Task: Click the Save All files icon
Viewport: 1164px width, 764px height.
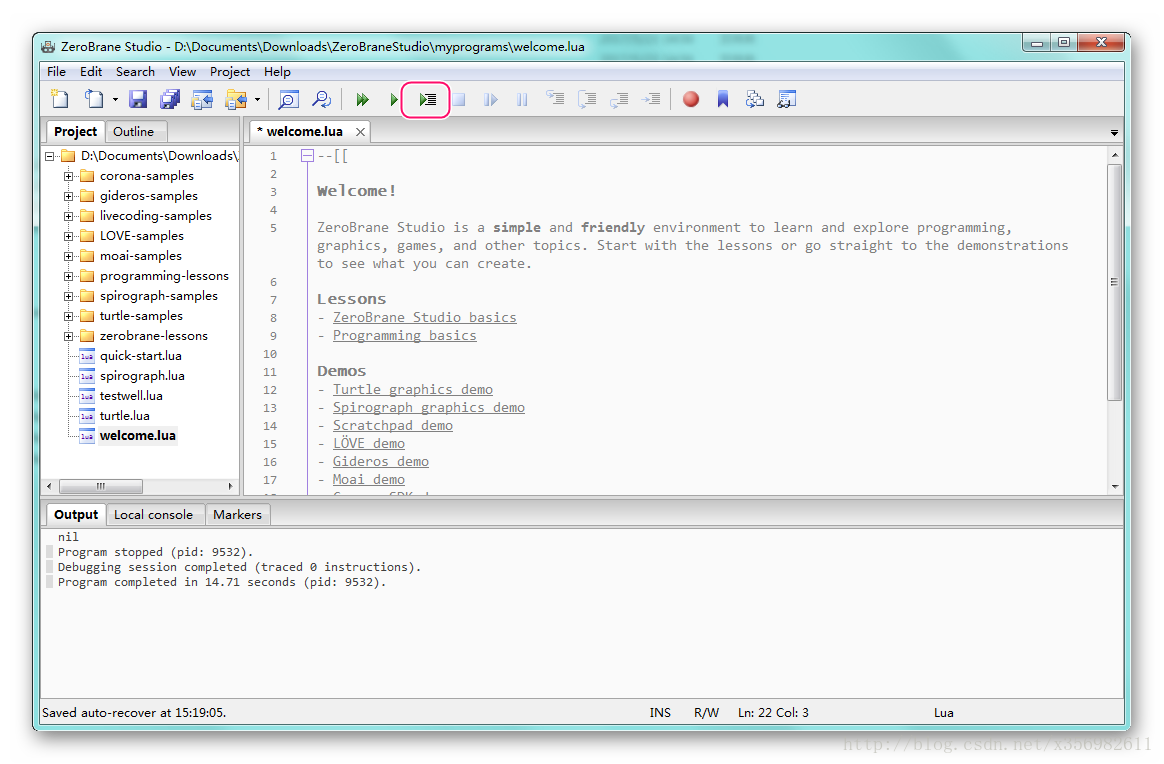Action: click(x=170, y=99)
